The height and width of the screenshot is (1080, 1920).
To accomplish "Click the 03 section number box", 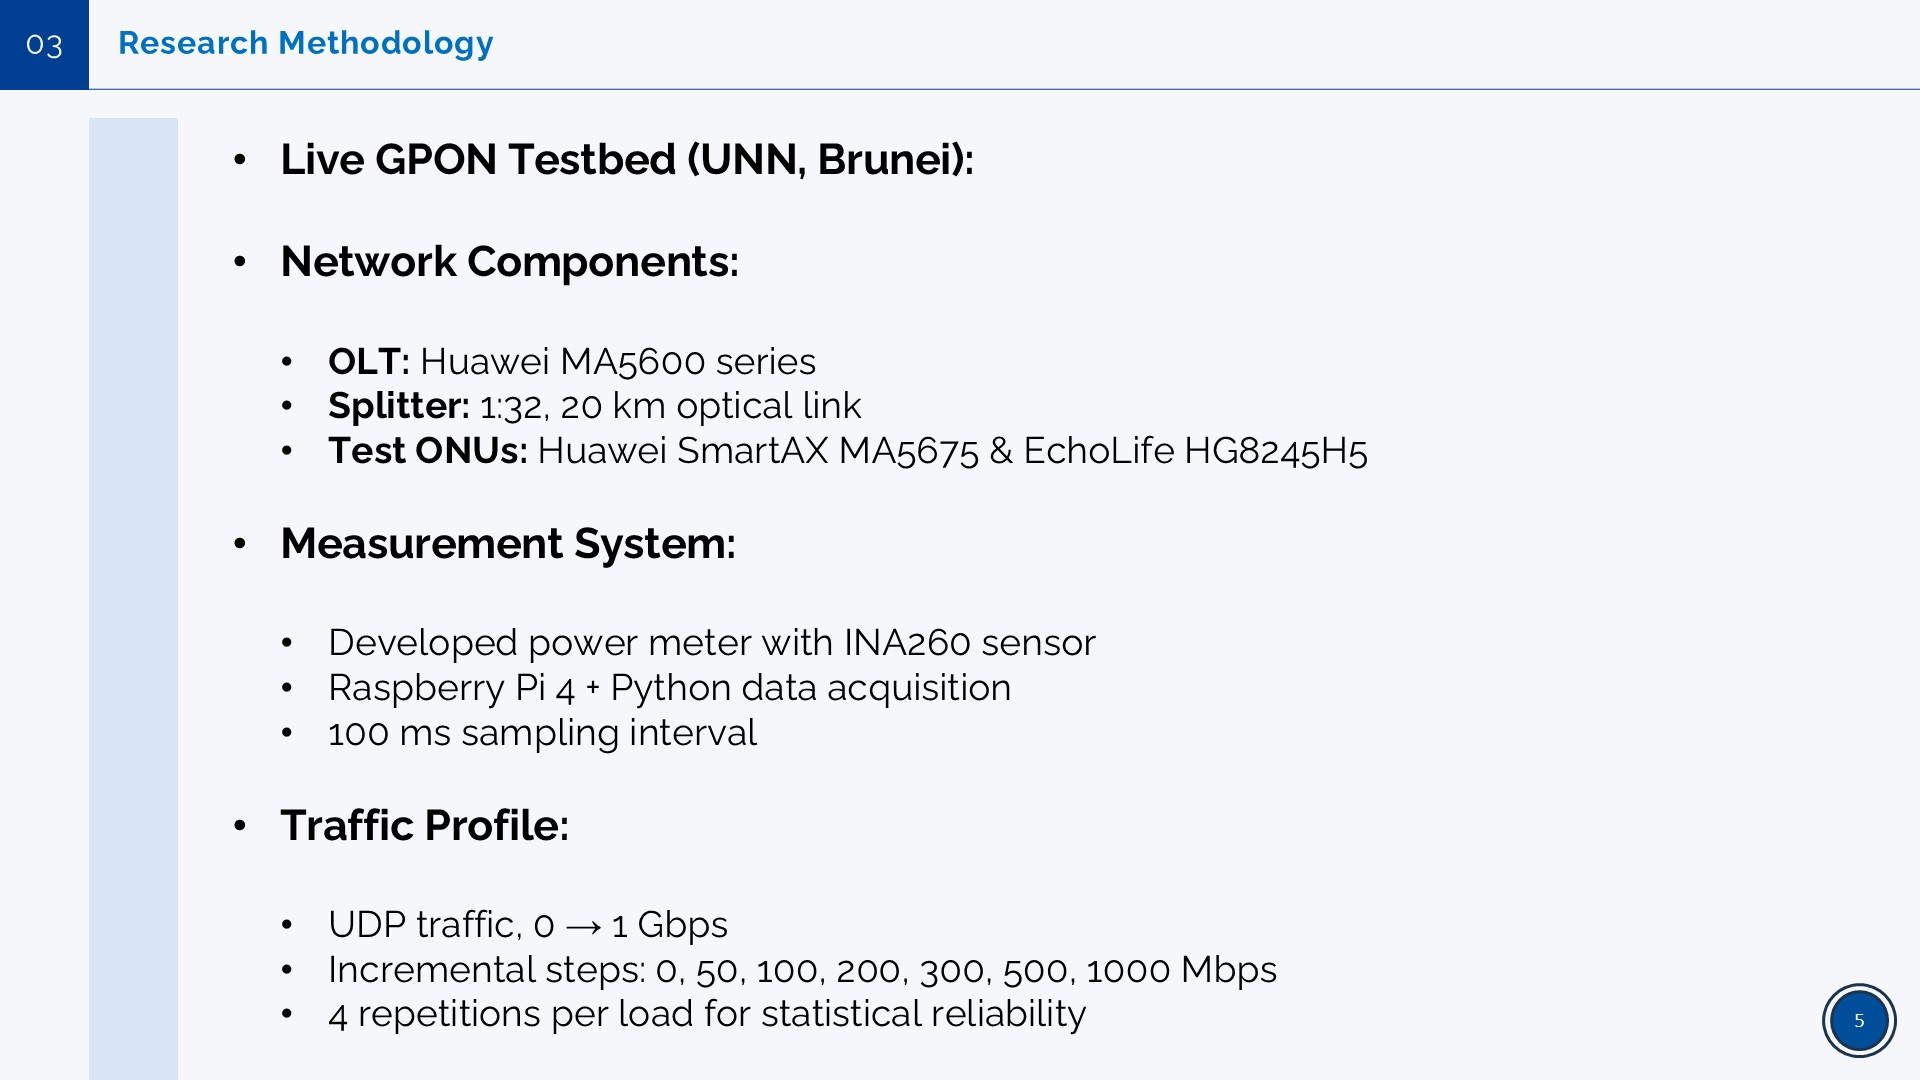I will click(x=44, y=44).
